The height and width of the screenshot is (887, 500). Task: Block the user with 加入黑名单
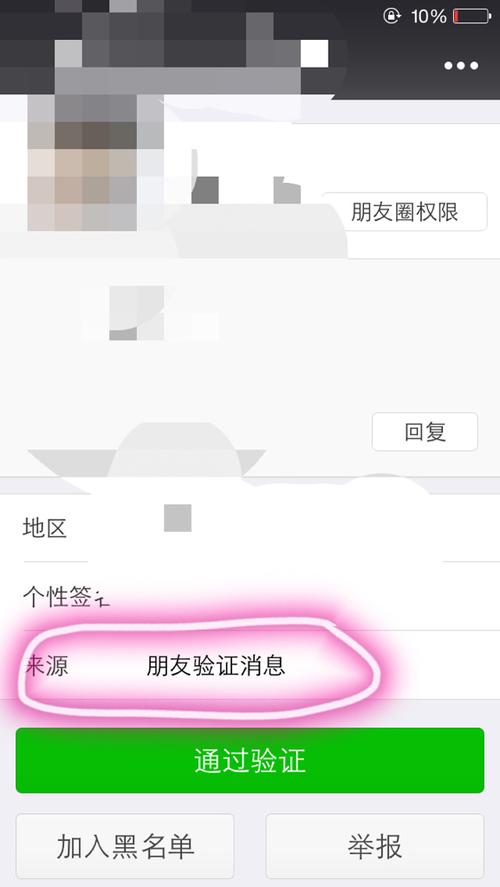[x=125, y=846]
